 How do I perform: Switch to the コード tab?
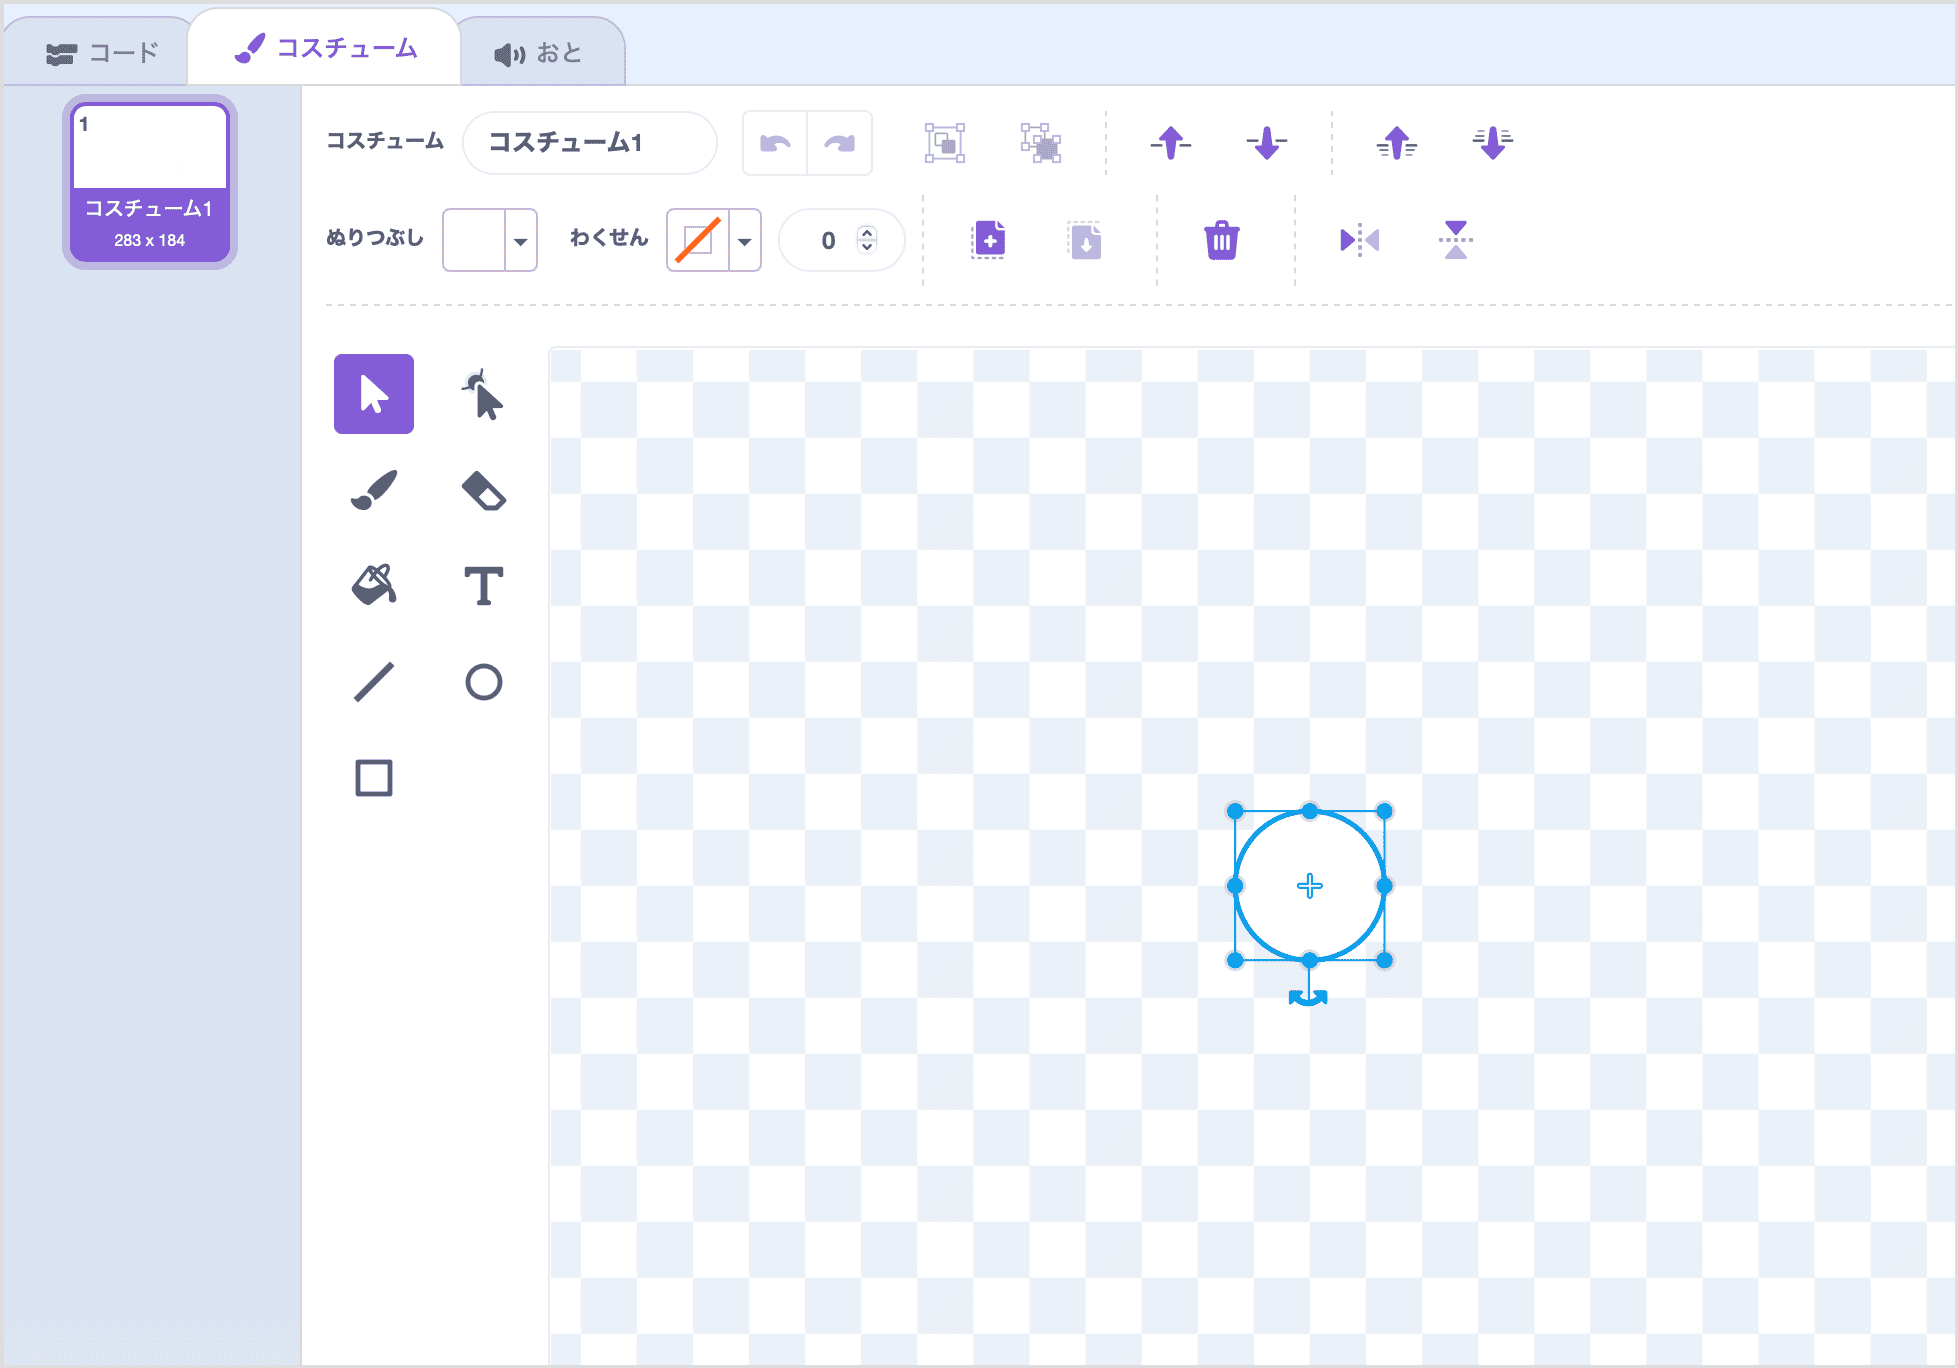102,53
